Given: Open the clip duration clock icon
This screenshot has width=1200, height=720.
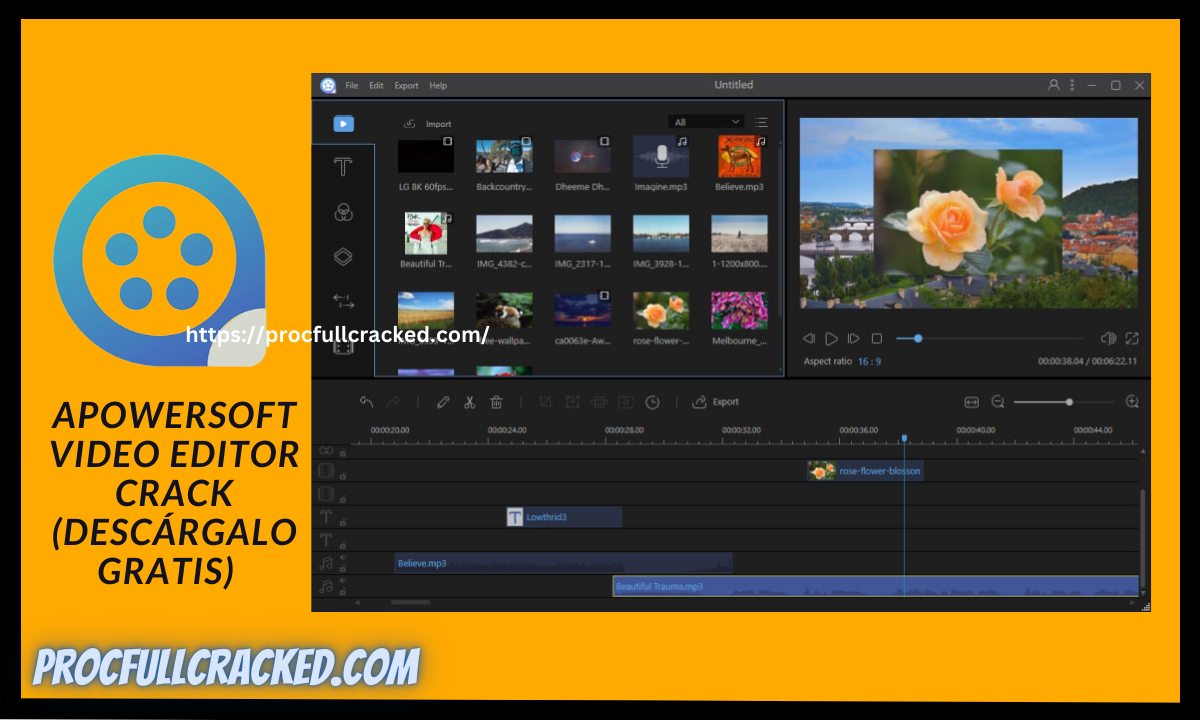Looking at the screenshot, I should click(x=652, y=403).
